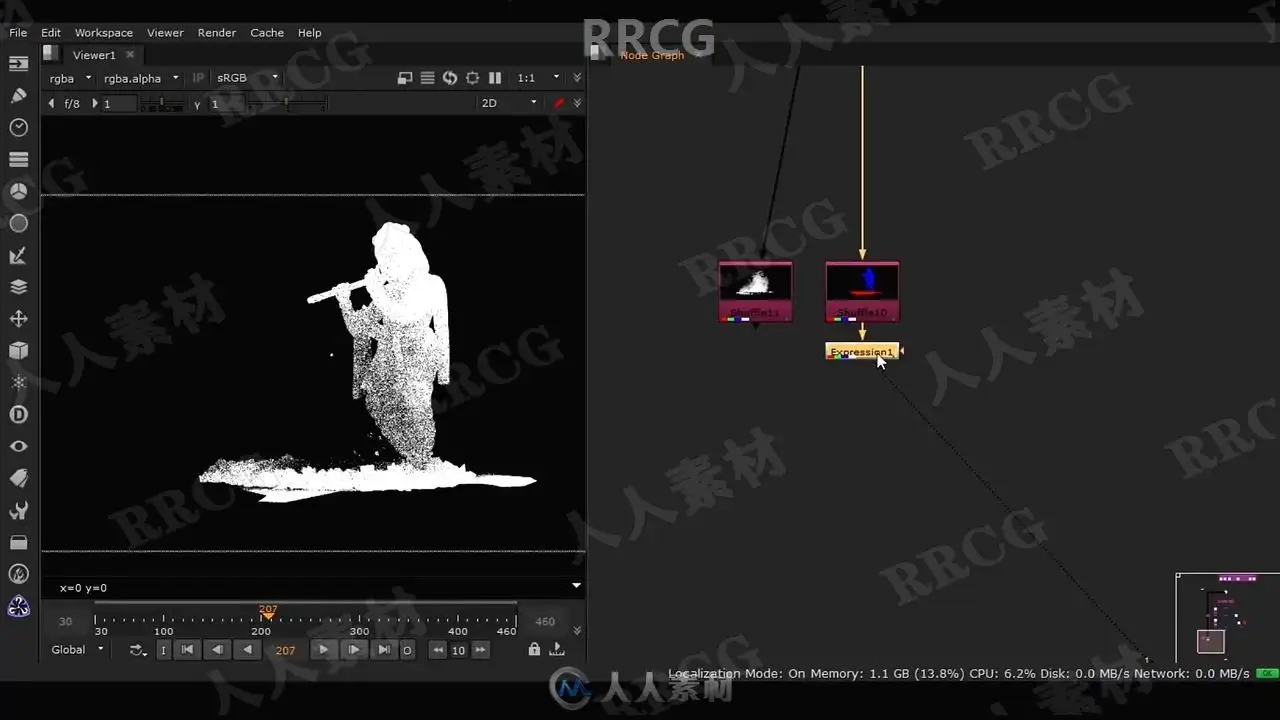Click the viewer refresh update icon
Viewport: 1280px width, 720px height.
(450, 78)
